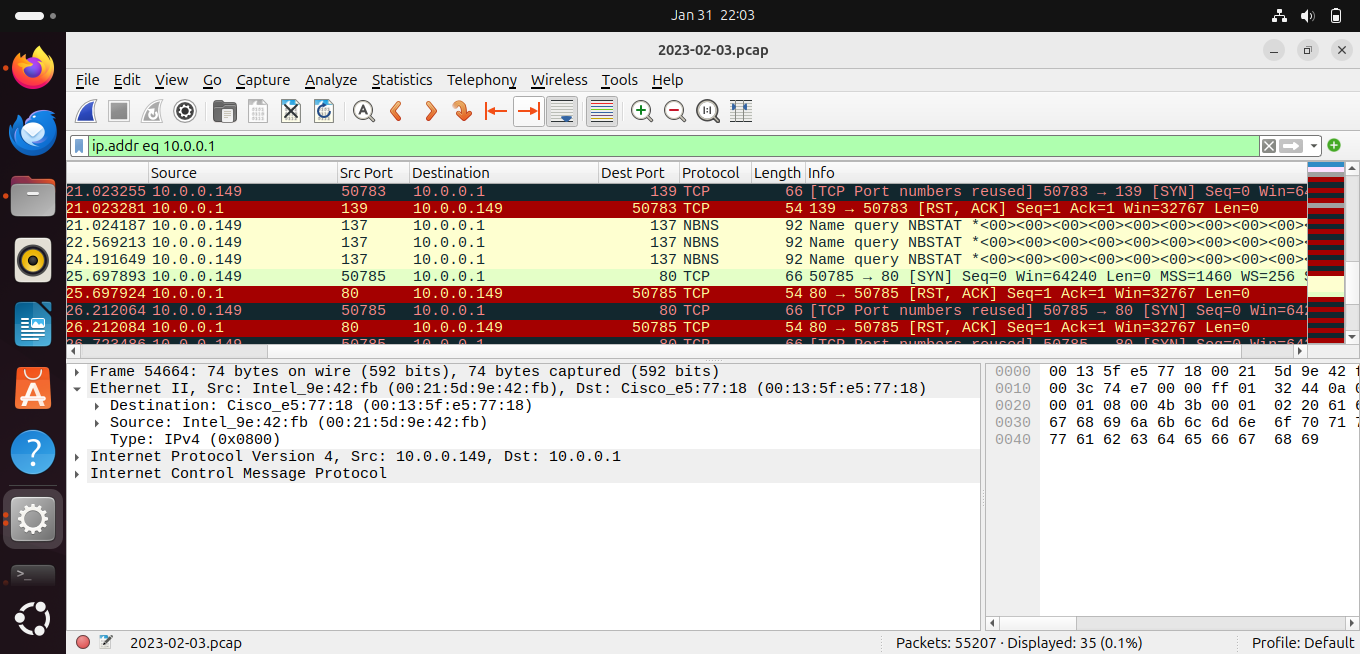This screenshot has width=1360, height=654.
Task: Zoom out main window text
Action: click(675, 111)
